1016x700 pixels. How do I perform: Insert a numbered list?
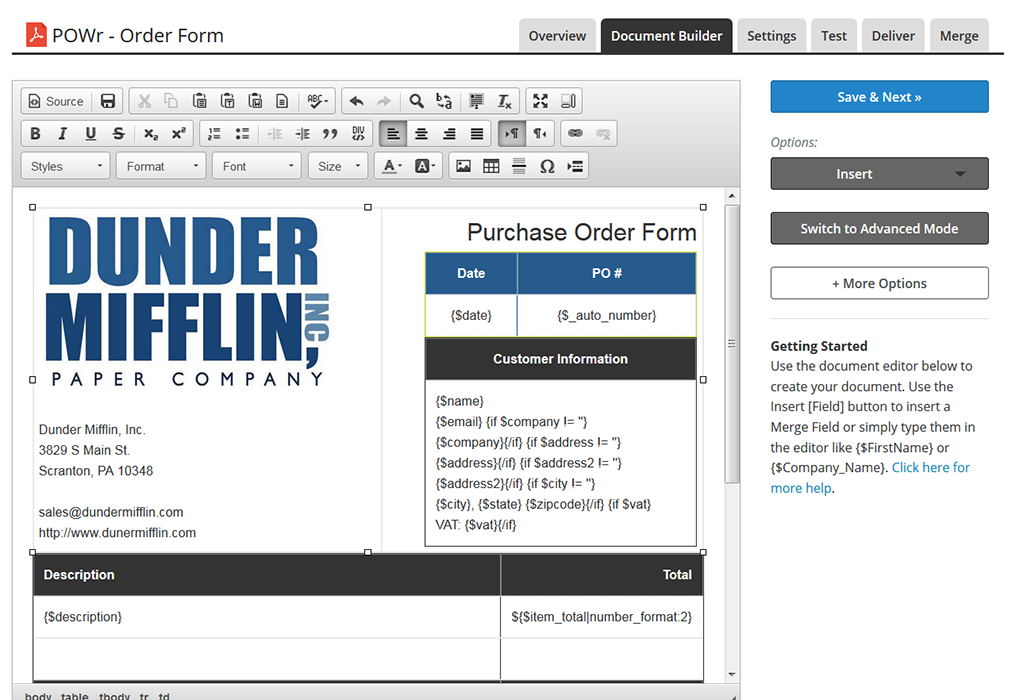[214, 134]
